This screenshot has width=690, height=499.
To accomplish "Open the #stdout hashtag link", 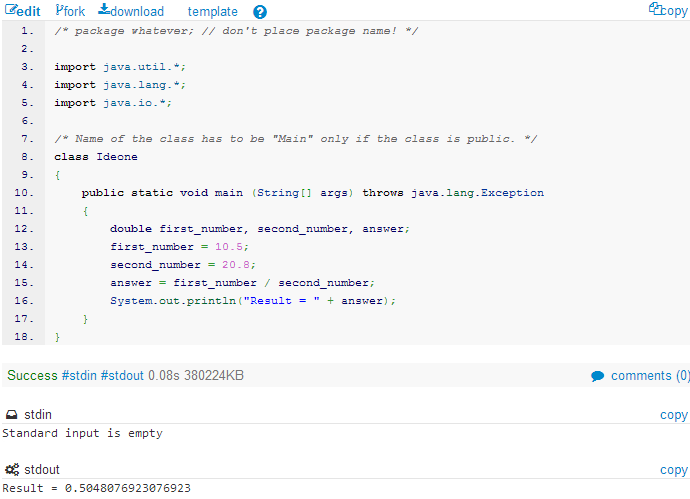I will [x=122, y=375].
